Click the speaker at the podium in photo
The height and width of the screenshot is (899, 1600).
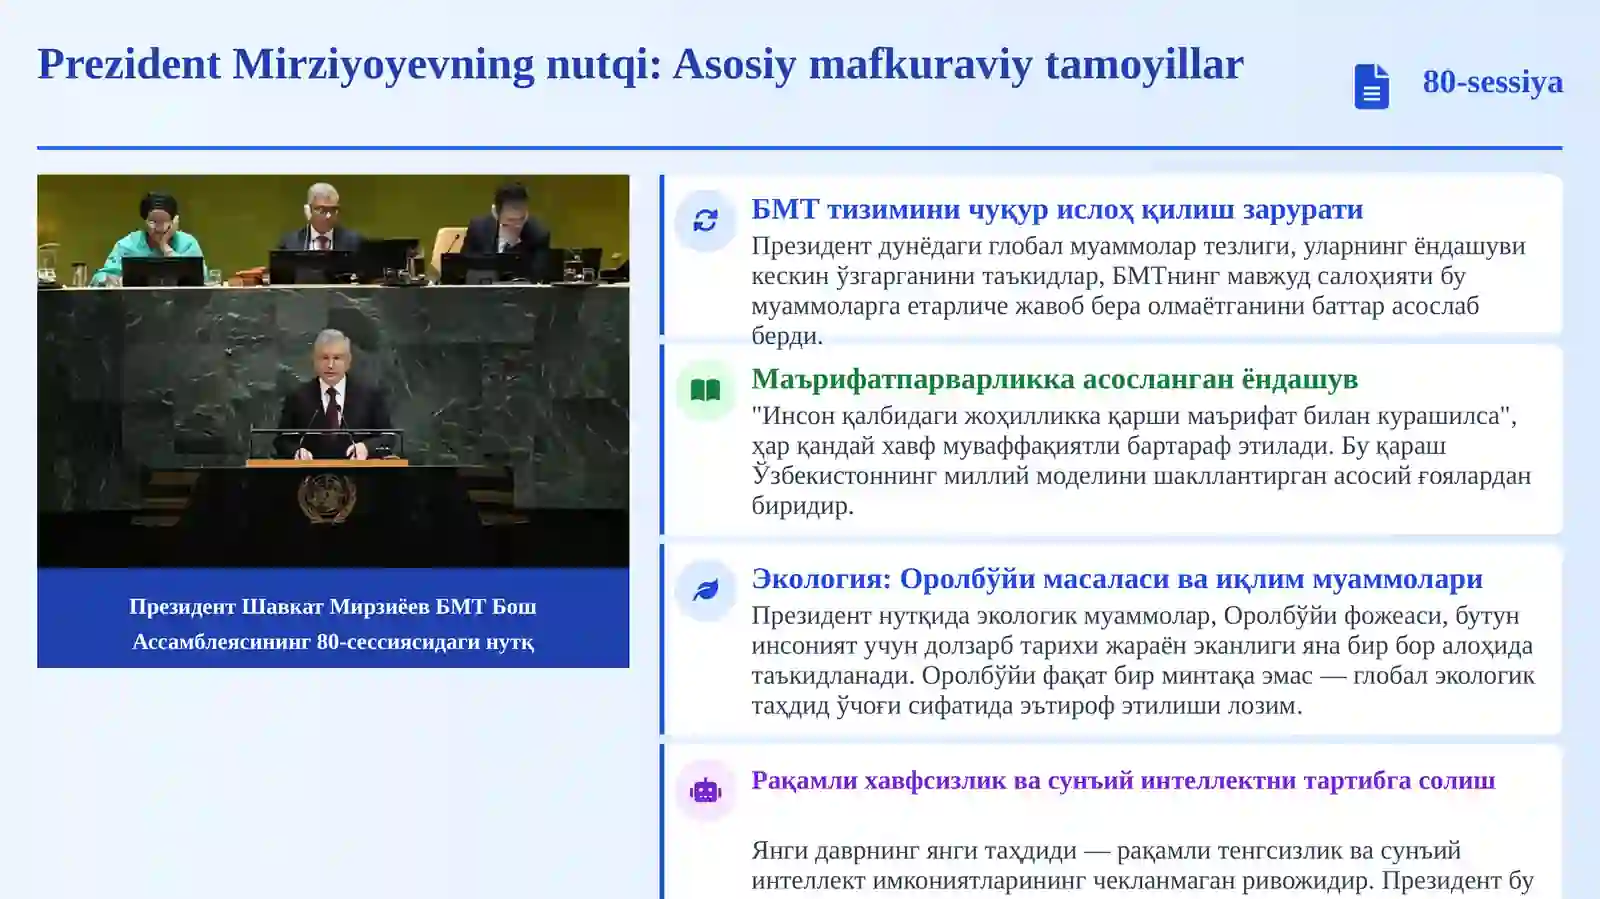(x=333, y=395)
